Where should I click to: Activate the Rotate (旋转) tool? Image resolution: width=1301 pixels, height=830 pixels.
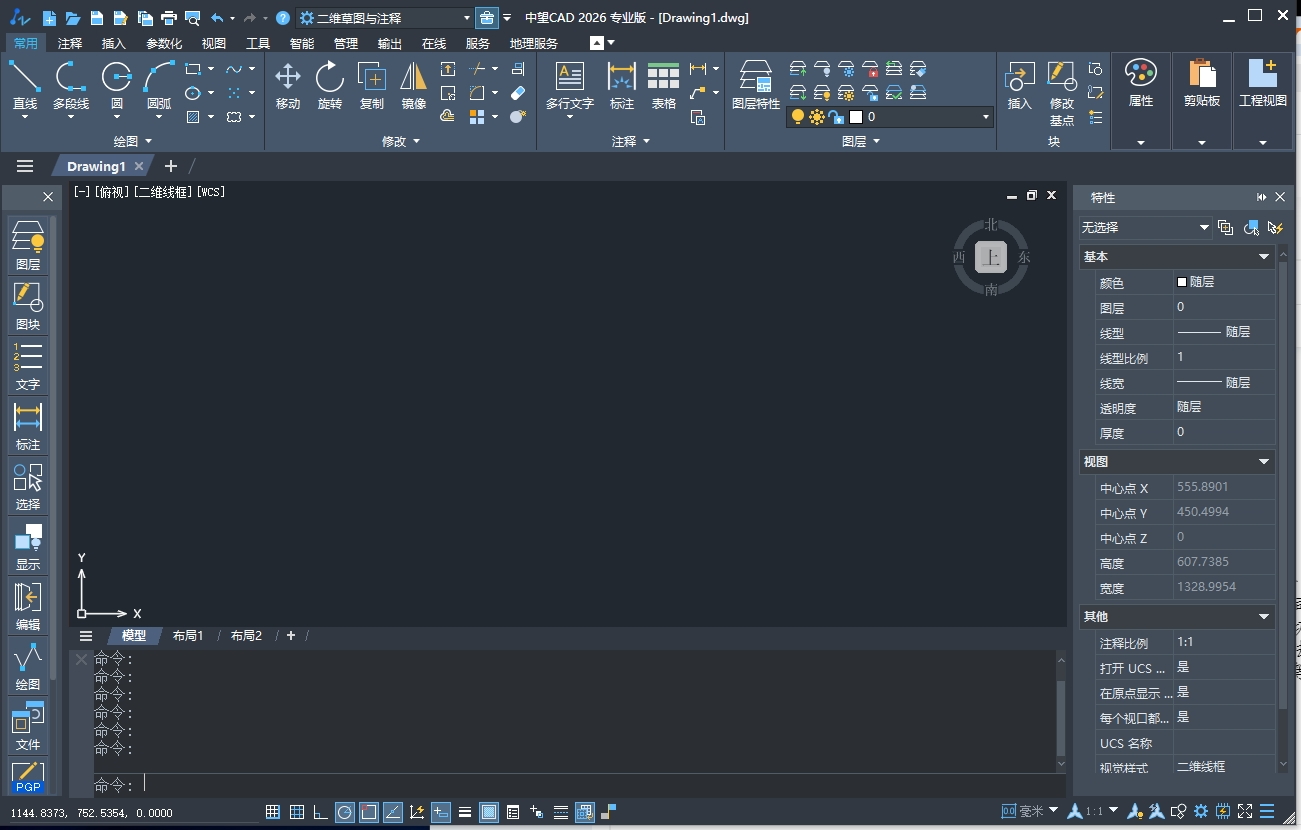[330, 85]
